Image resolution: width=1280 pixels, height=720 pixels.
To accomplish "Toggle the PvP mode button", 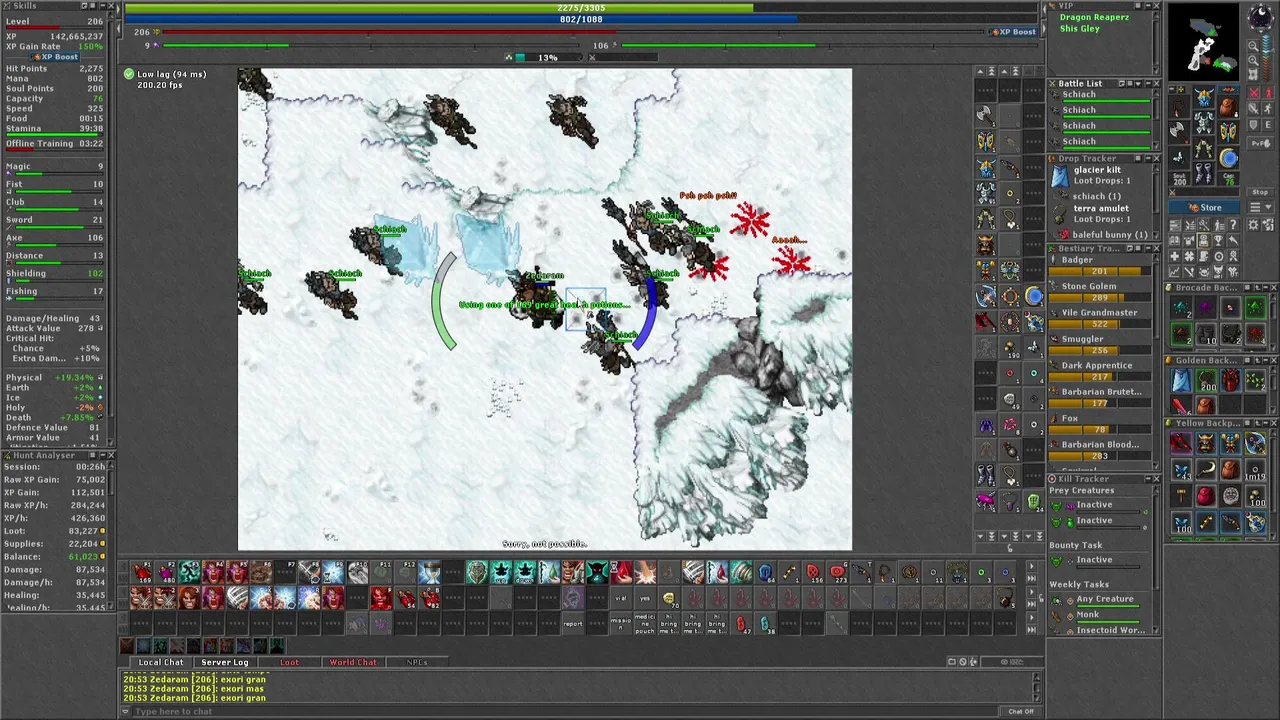I will point(1260,144).
